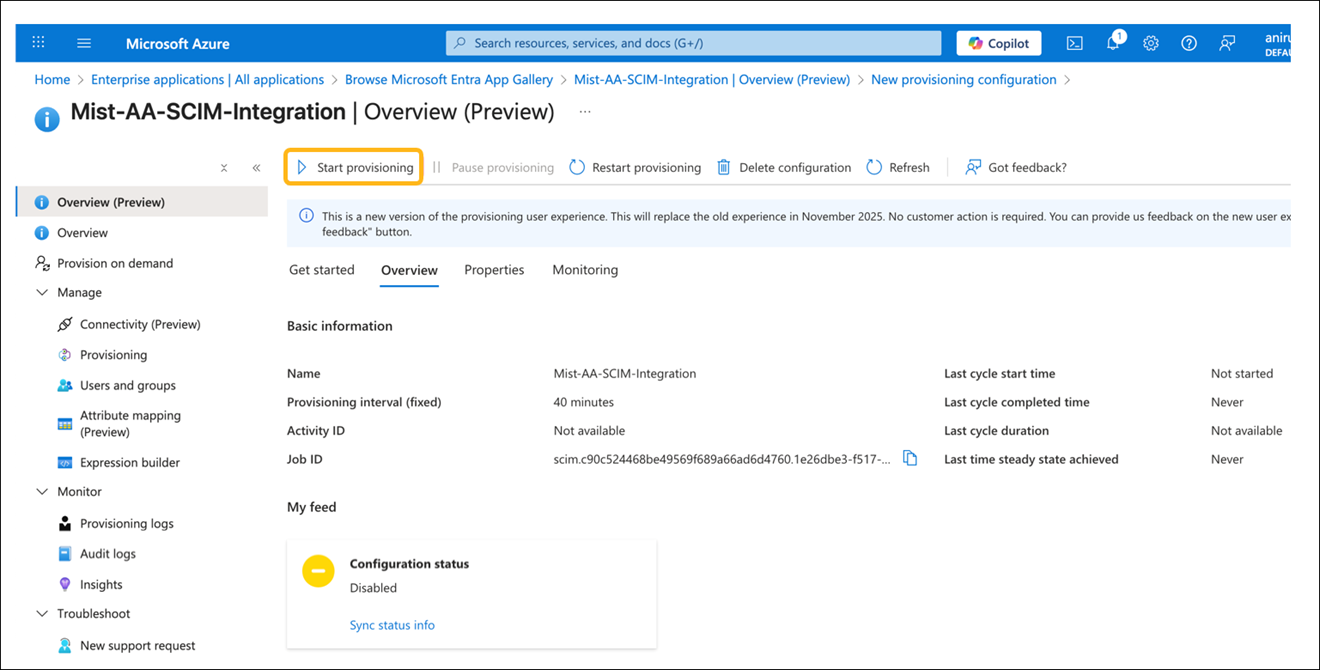This screenshot has height=670, width=1320.
Task: Open the portal settings gear
Action: [1150, 43]
